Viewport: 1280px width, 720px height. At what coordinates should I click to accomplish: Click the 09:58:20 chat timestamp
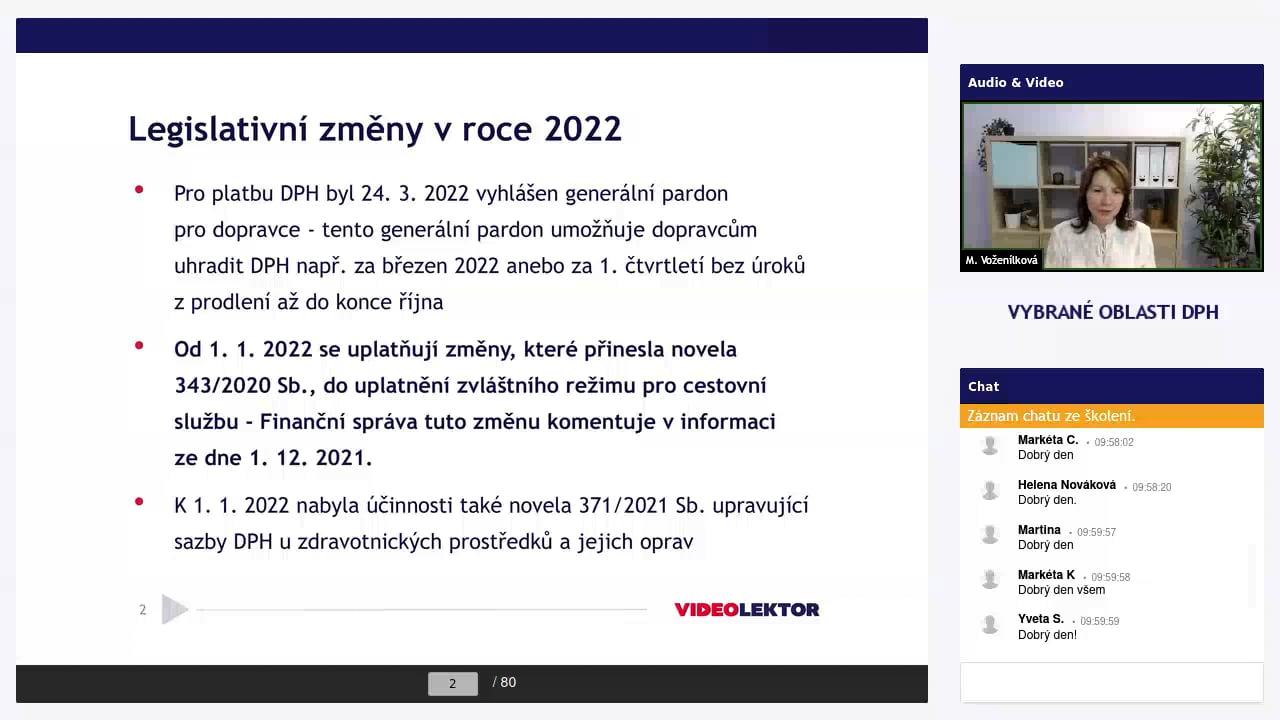1152,487
